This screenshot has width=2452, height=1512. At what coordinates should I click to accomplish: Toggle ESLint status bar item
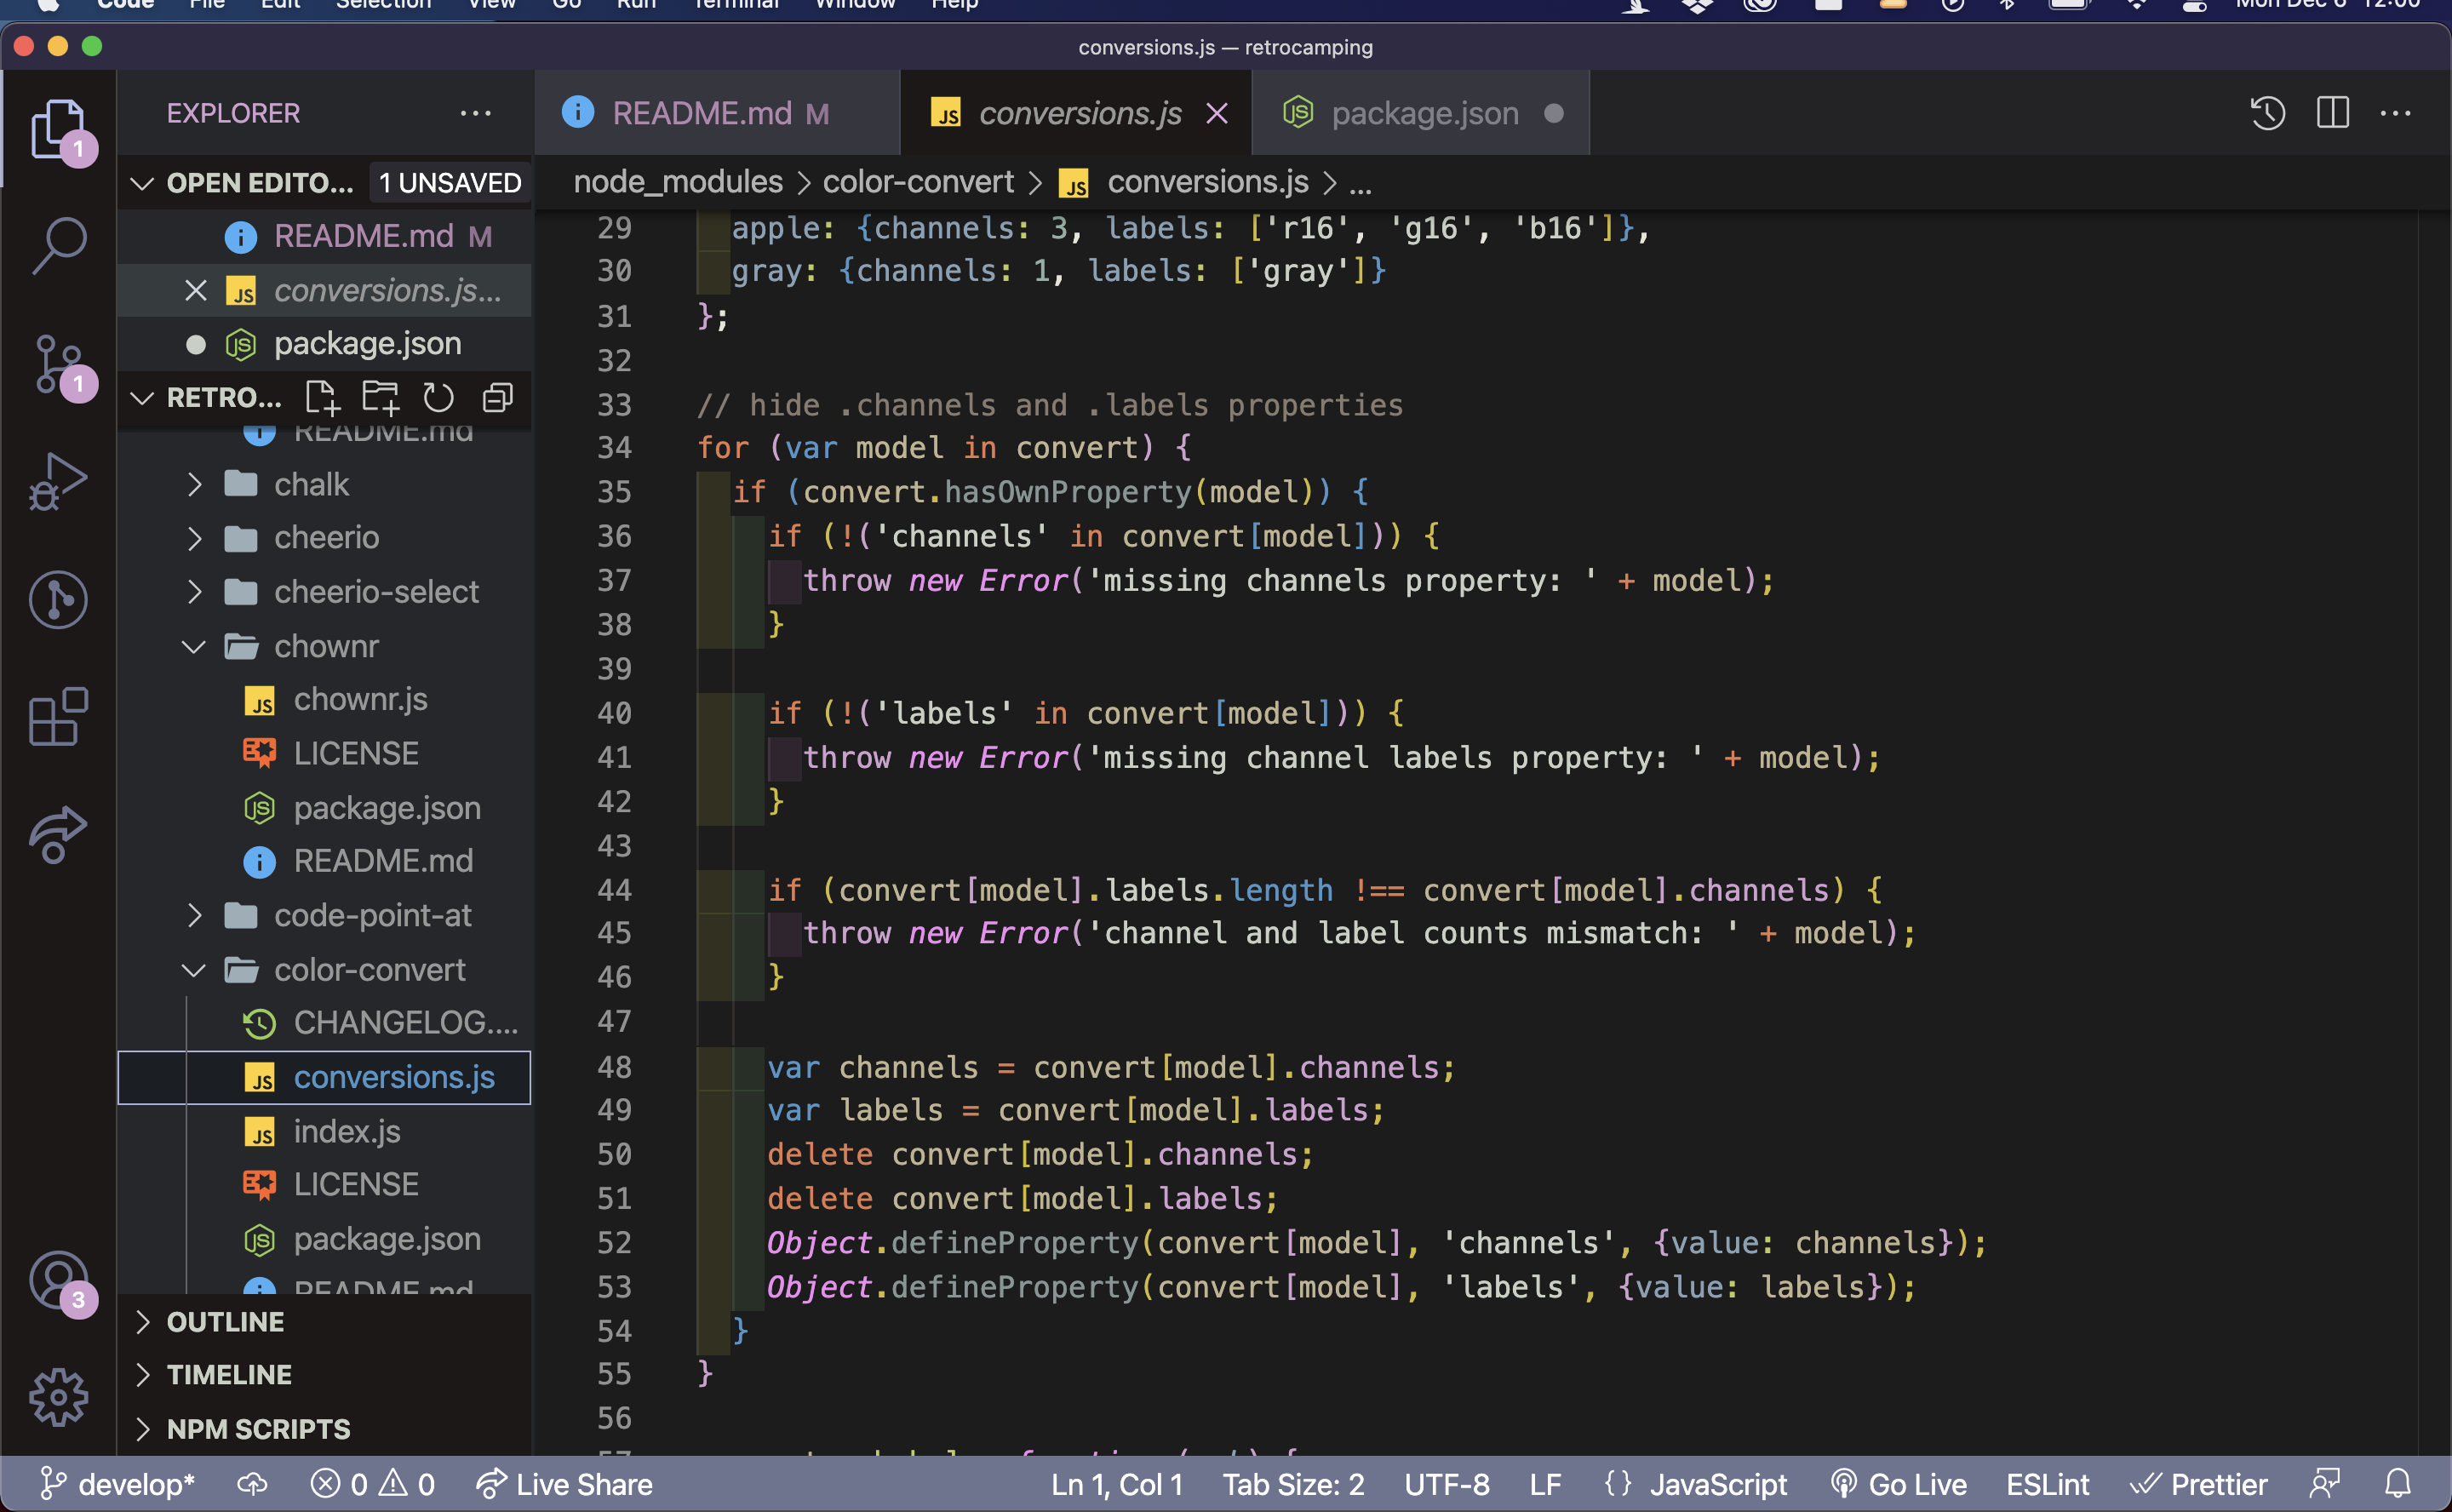2047,1484
